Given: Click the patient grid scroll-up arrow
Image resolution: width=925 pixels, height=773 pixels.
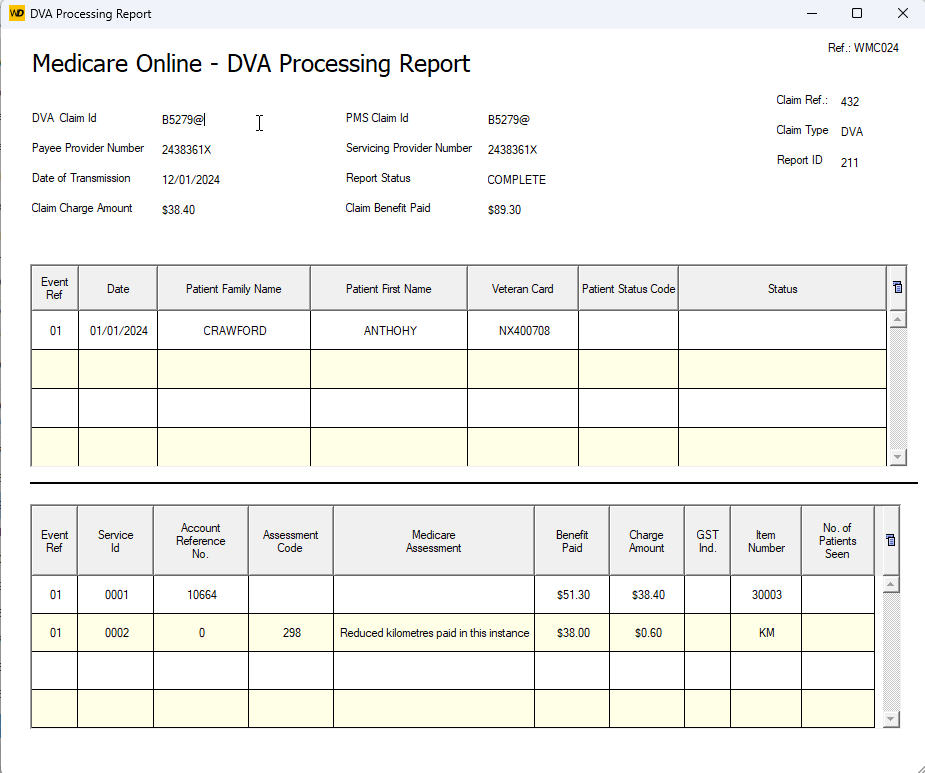Looking at the screenshot, I should click(897, 319).
